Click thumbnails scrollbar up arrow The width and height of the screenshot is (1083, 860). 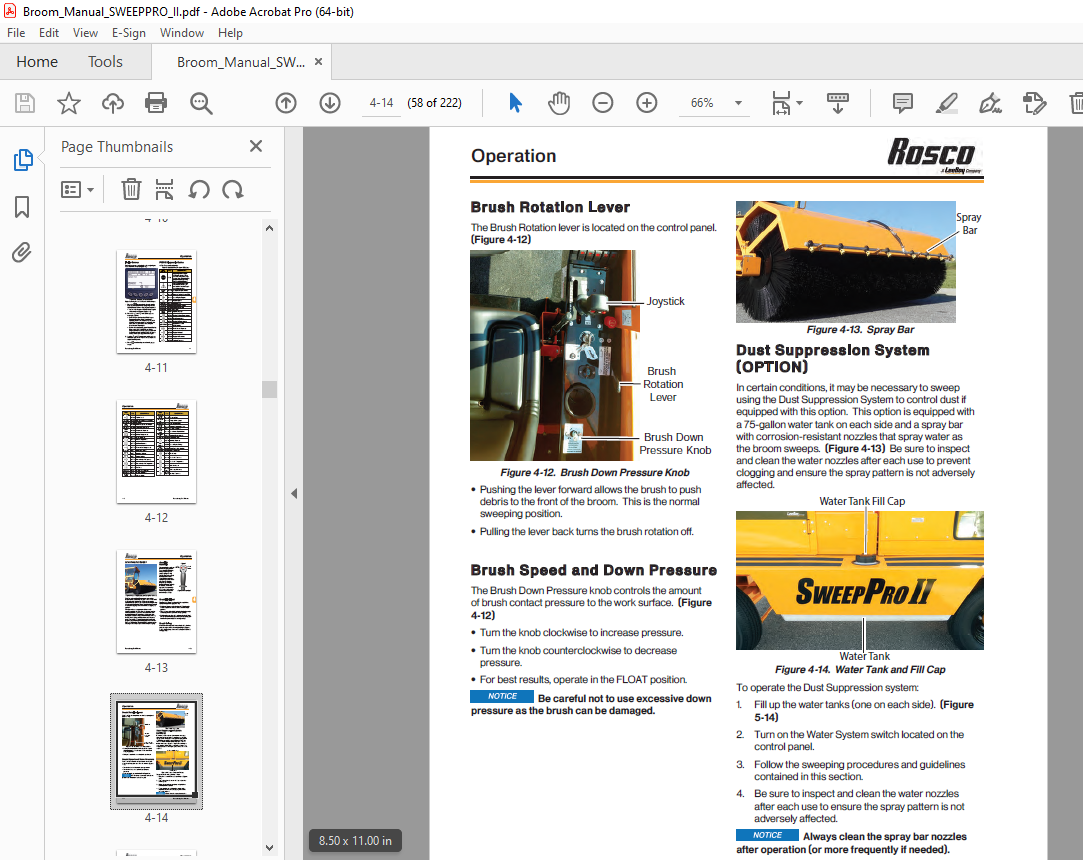269,228
